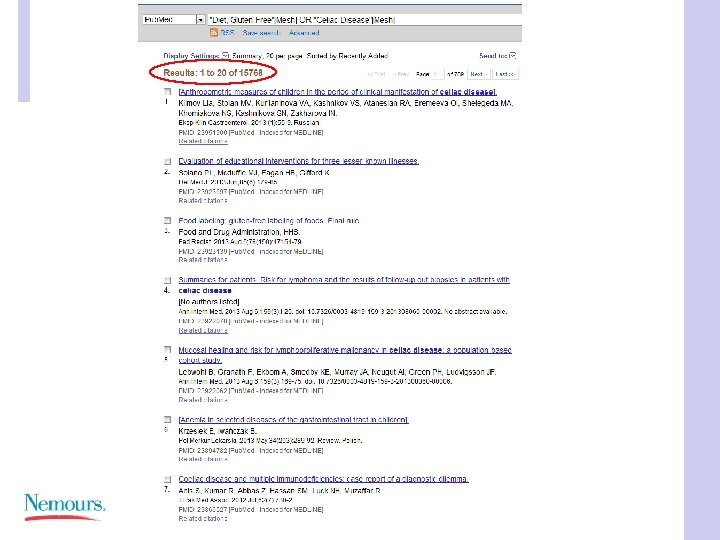720x540 pixels.
Task: Check the box for result 5, Mucosal healing
Action: click(x=168, y=350)
